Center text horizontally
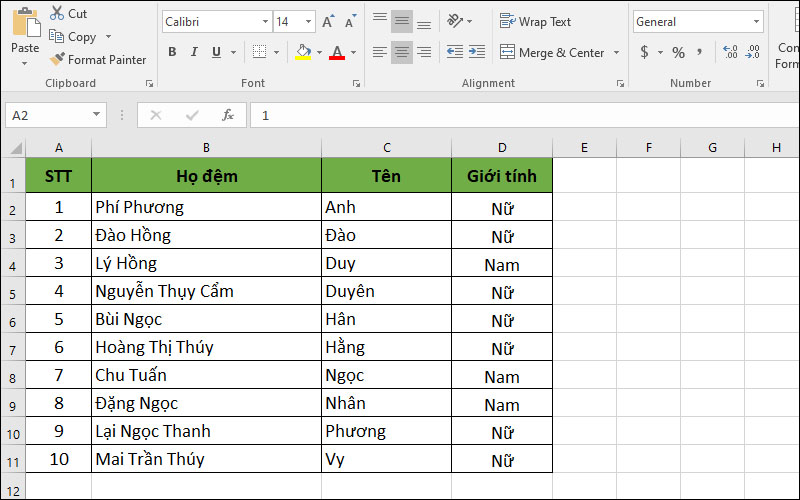Viewport: 800px width, 500px height. (x=402, y=52)
